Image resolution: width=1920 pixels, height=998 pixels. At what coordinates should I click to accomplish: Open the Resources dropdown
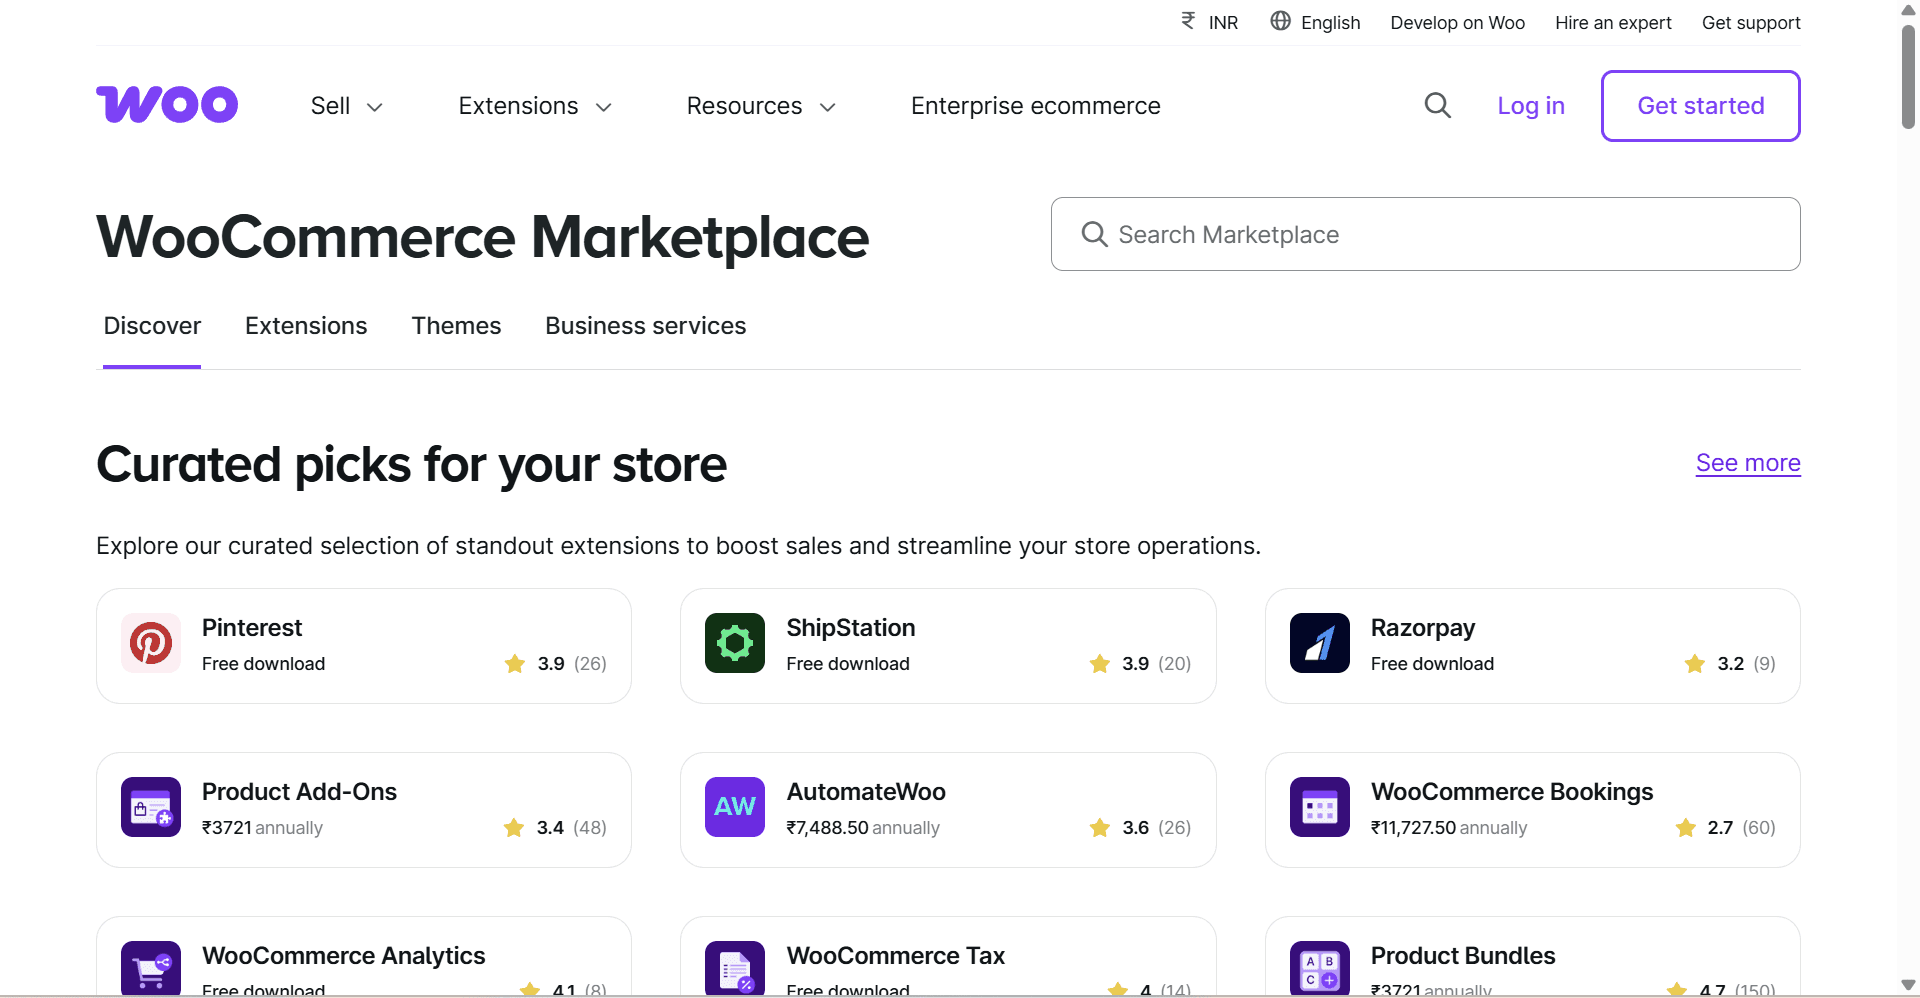click(x=760, y=105)
